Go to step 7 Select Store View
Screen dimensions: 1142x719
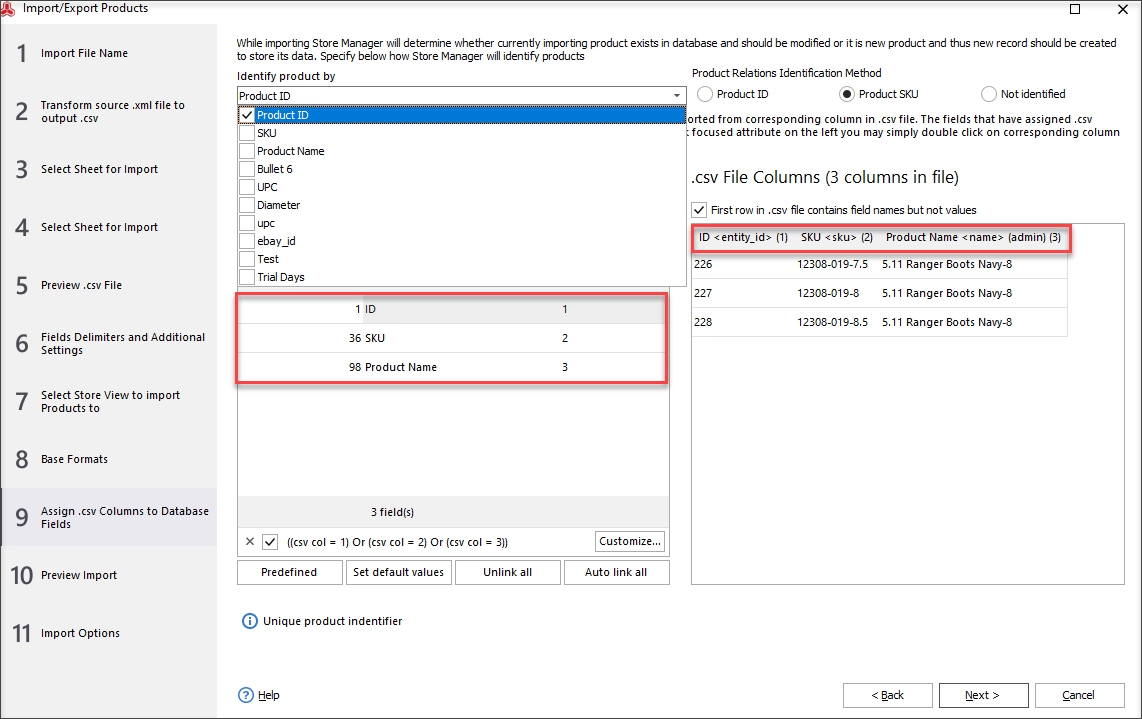[x=109, y=401]
